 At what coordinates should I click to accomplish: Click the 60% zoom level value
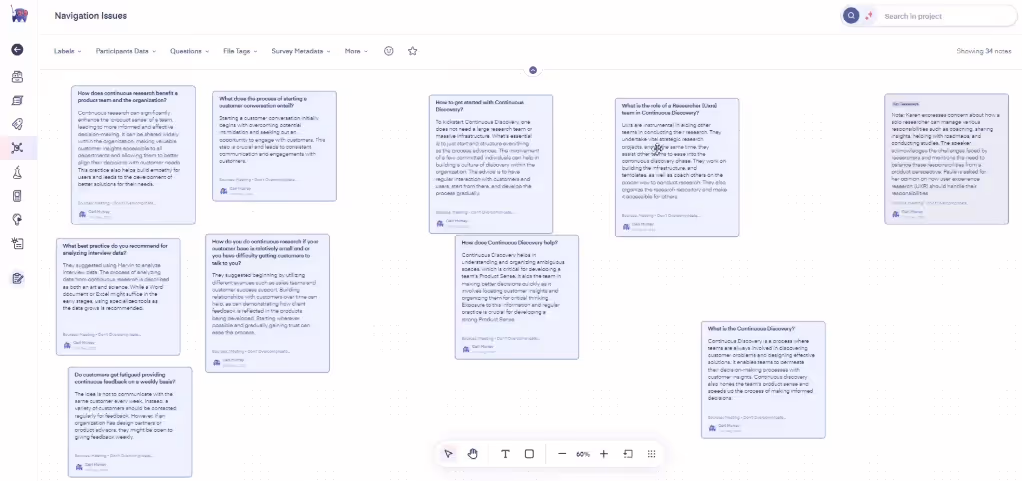[x=583, y=454]
